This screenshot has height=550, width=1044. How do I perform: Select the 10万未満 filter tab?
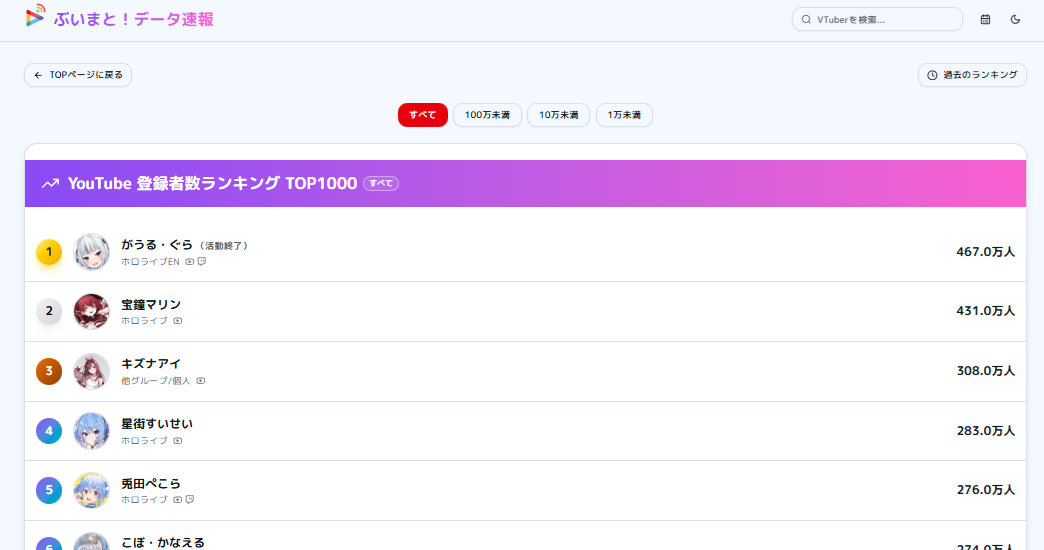tap(559, 115)
